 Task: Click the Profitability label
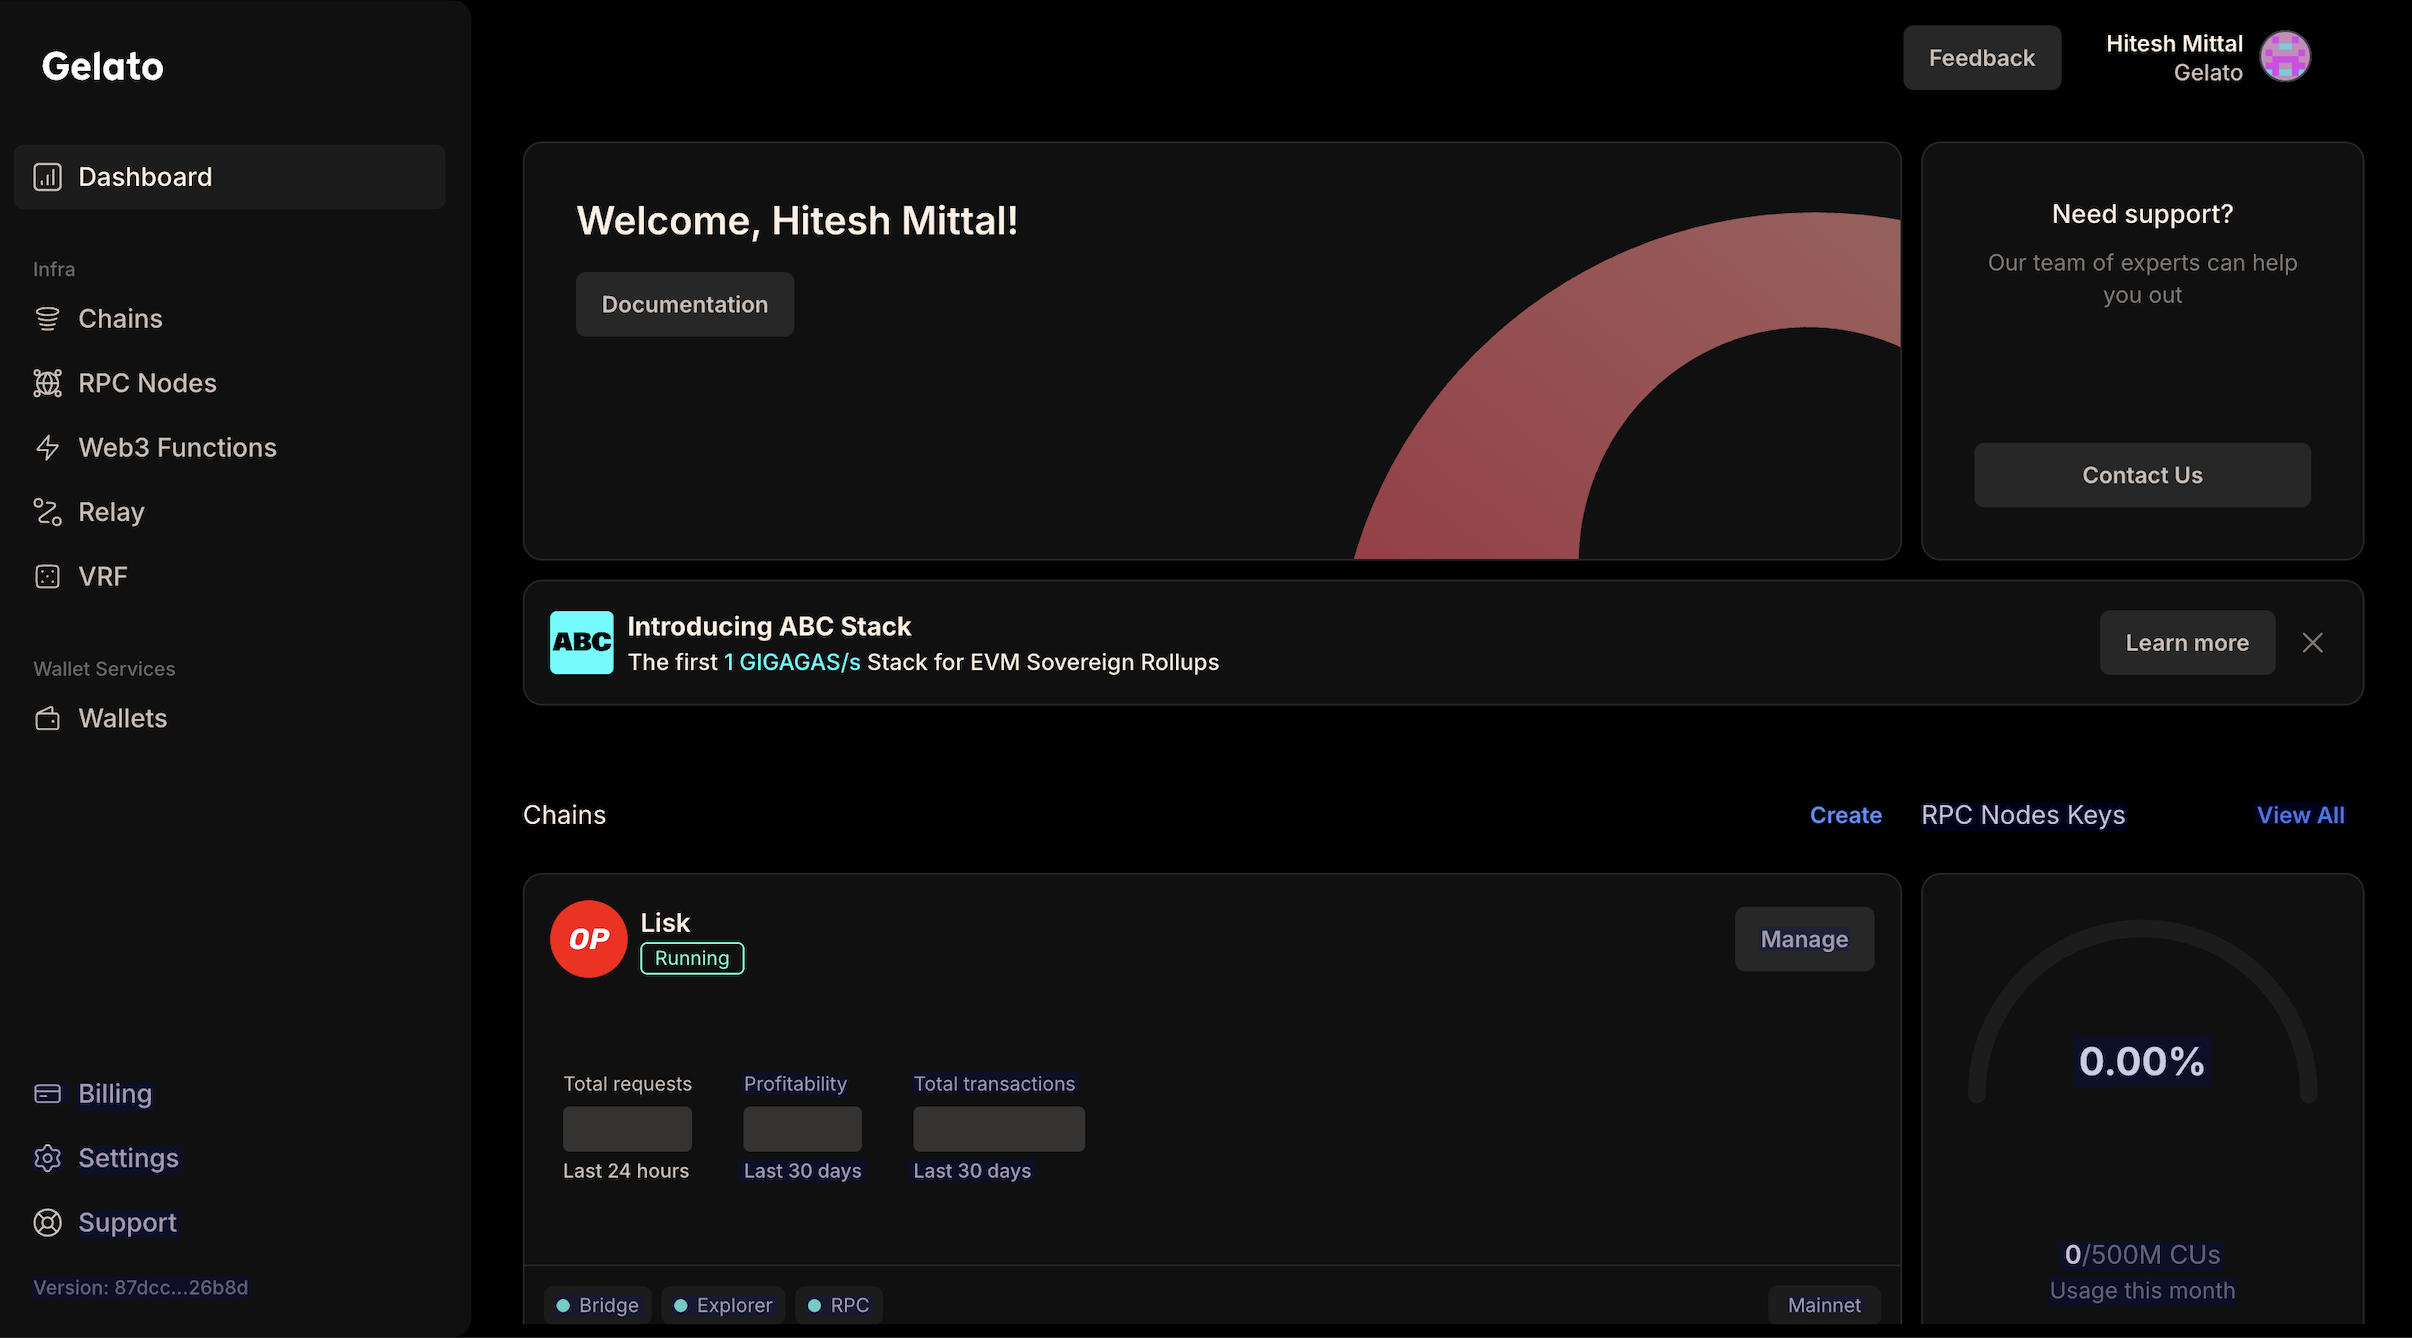point(795,1084)
